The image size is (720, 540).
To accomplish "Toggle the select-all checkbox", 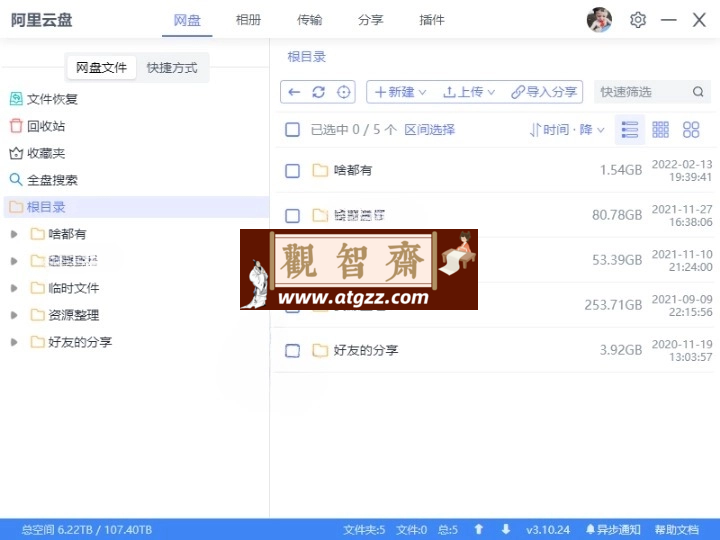I will click(x=292, y=130).
